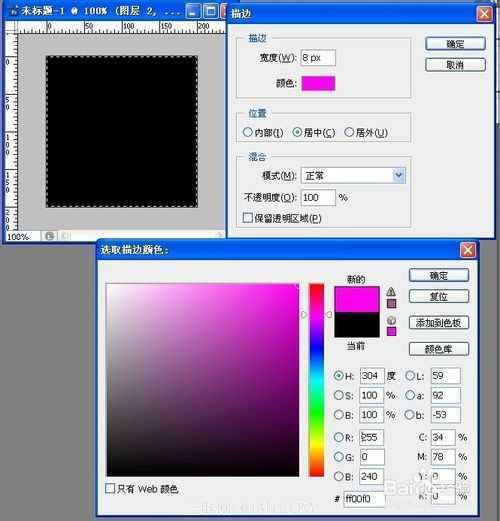
Task: Select the 居中(C) center position radio
Action: tap(297, 132)
